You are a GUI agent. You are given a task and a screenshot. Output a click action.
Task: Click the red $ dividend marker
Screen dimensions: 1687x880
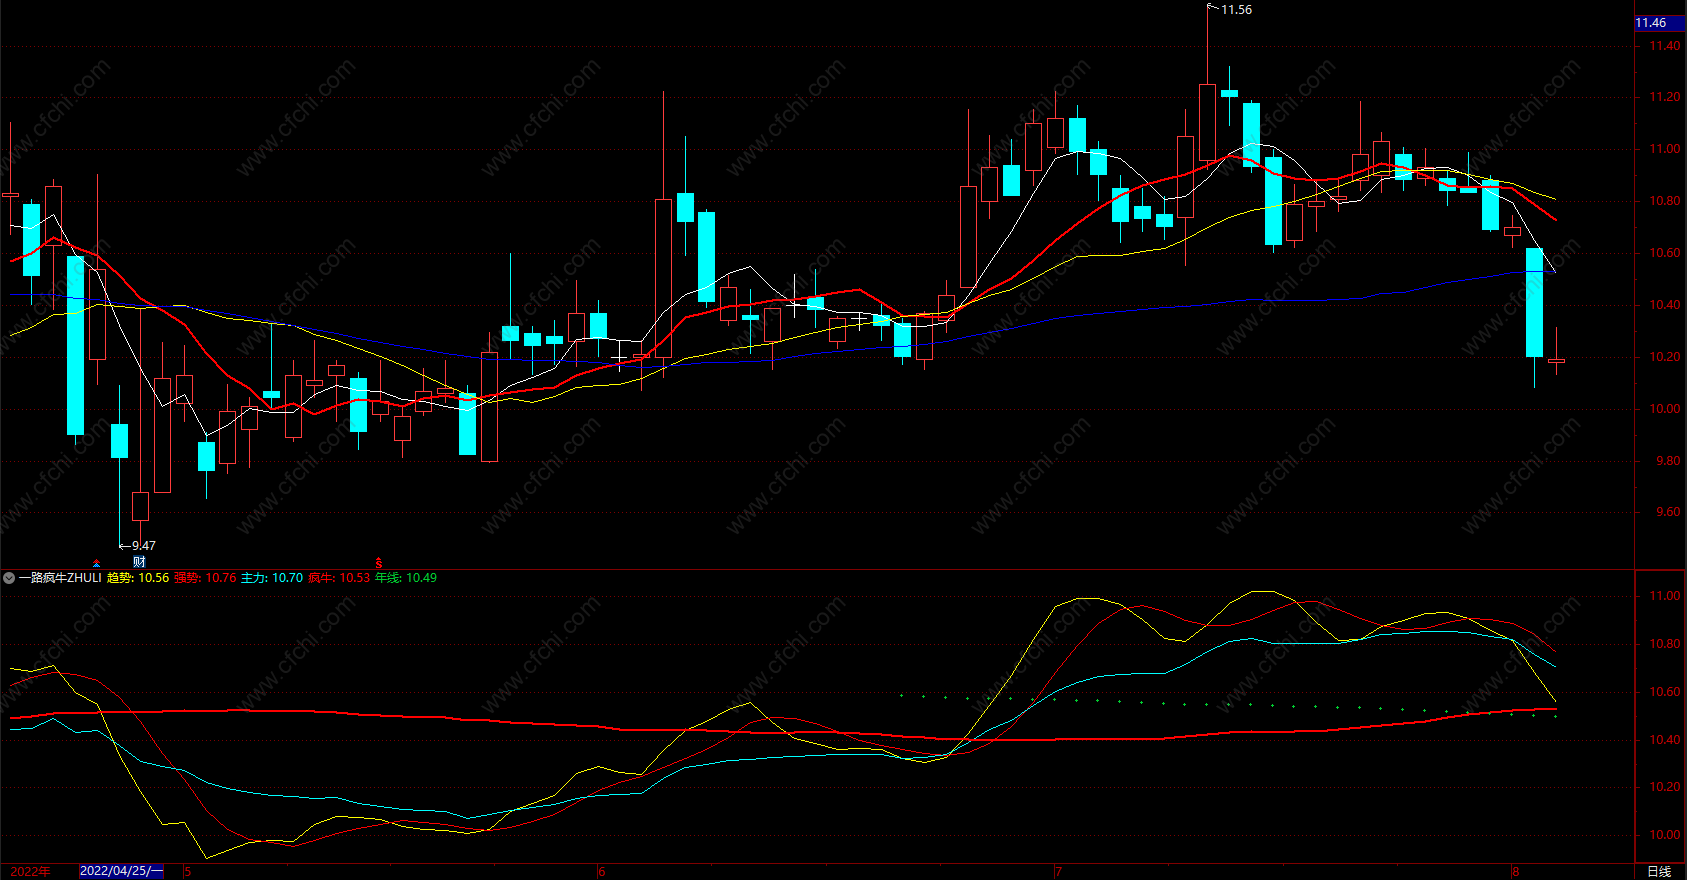click(x=379, y=563)
